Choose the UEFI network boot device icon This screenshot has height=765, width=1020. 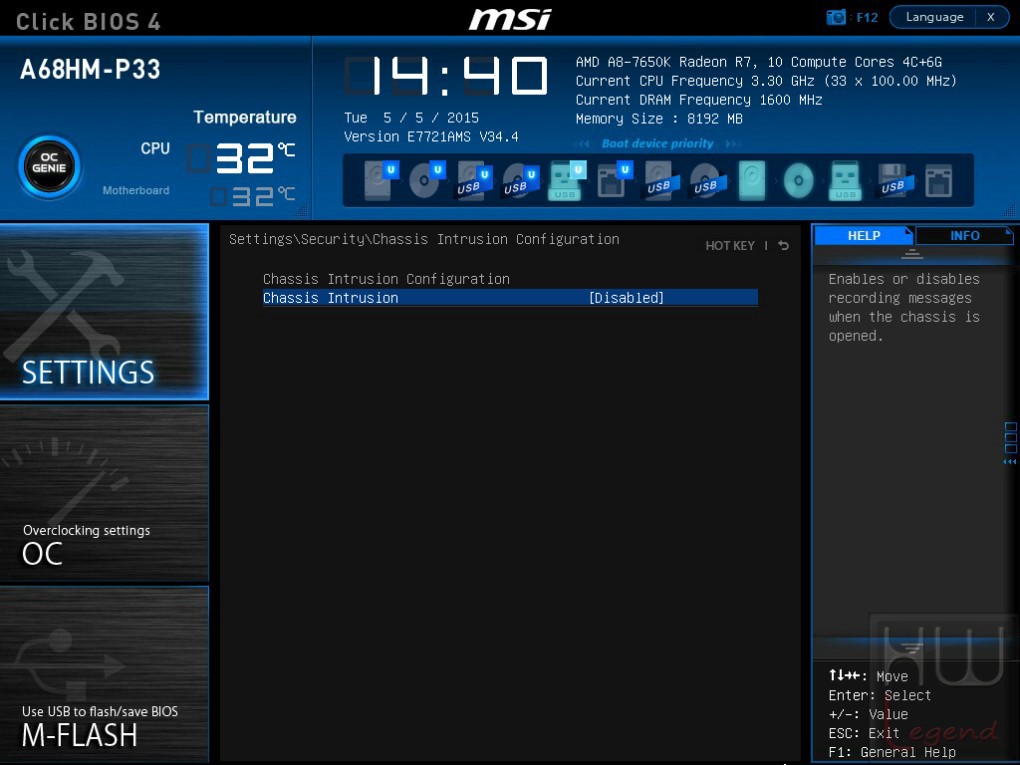614,180
